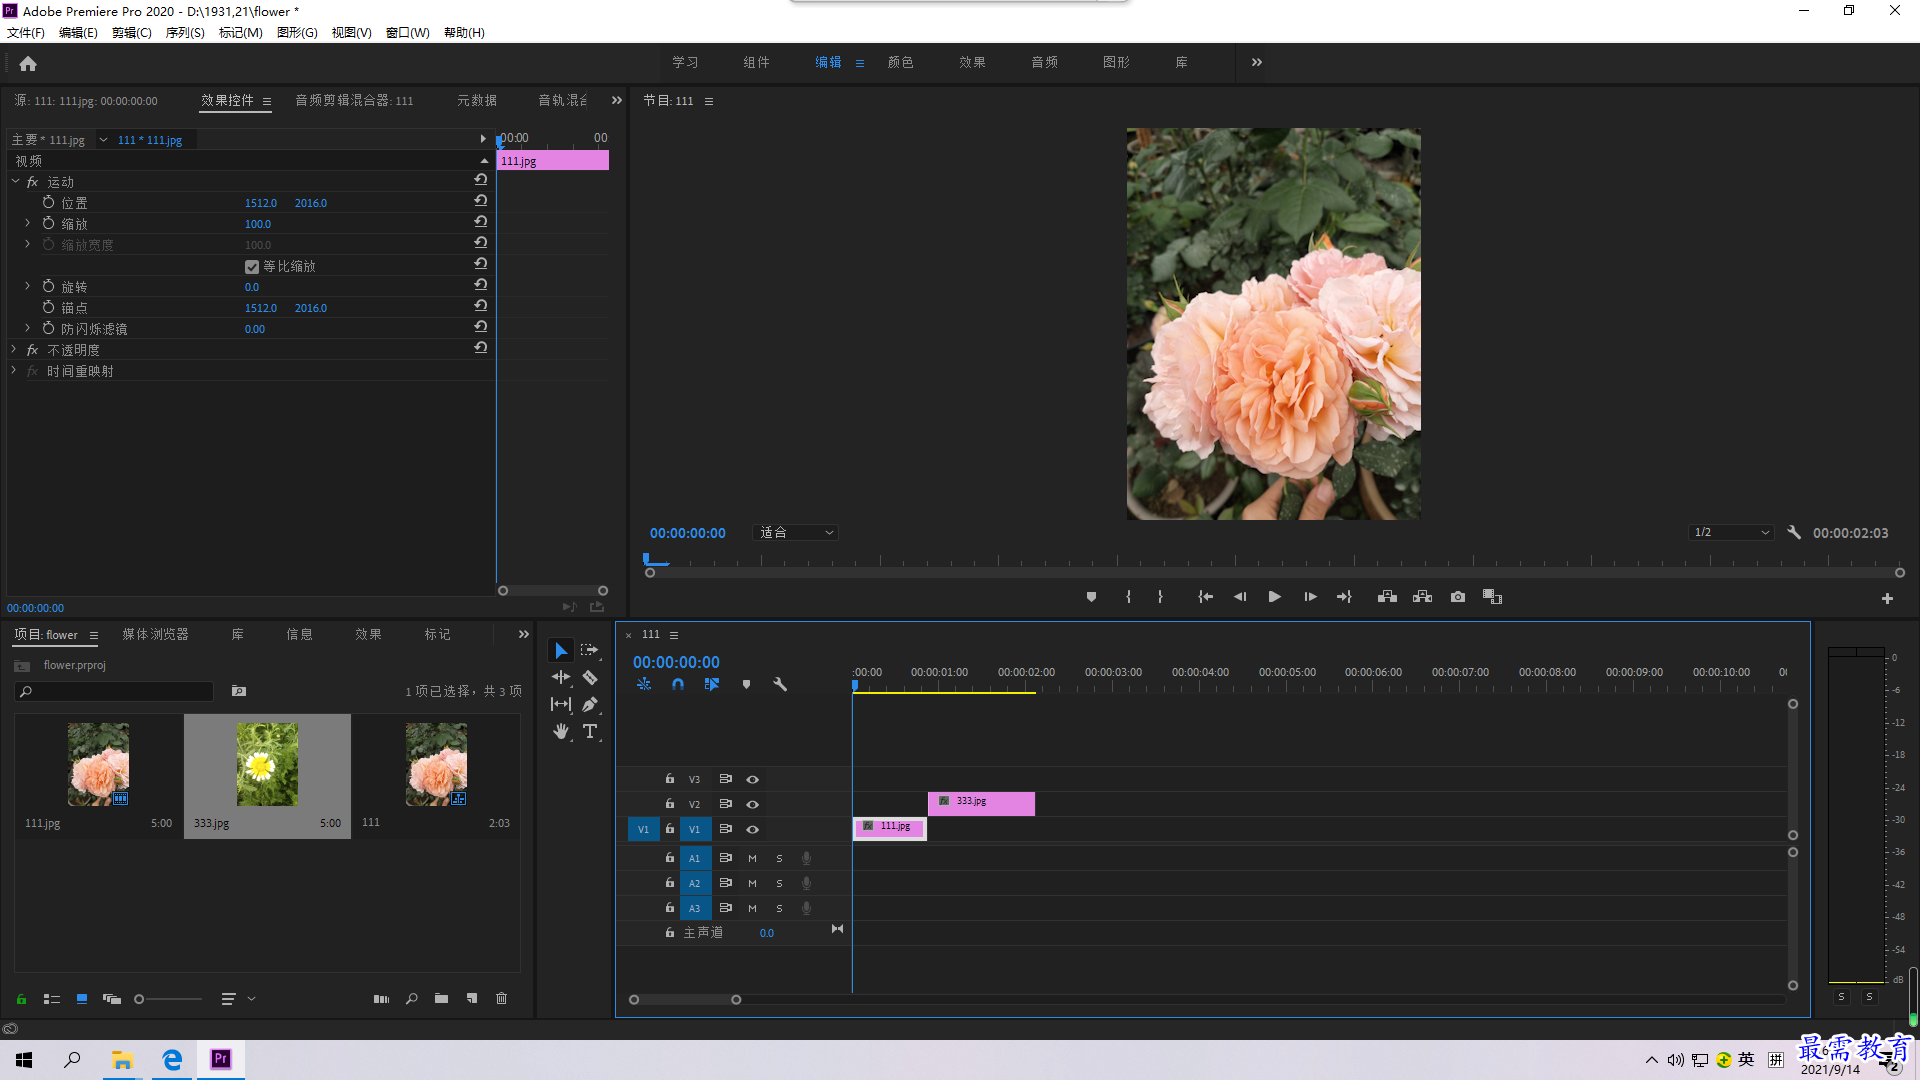Toggle V1 track output eye
Image resolution: width=1920 pixels, height=1080 pixels.
coord(753,829)
